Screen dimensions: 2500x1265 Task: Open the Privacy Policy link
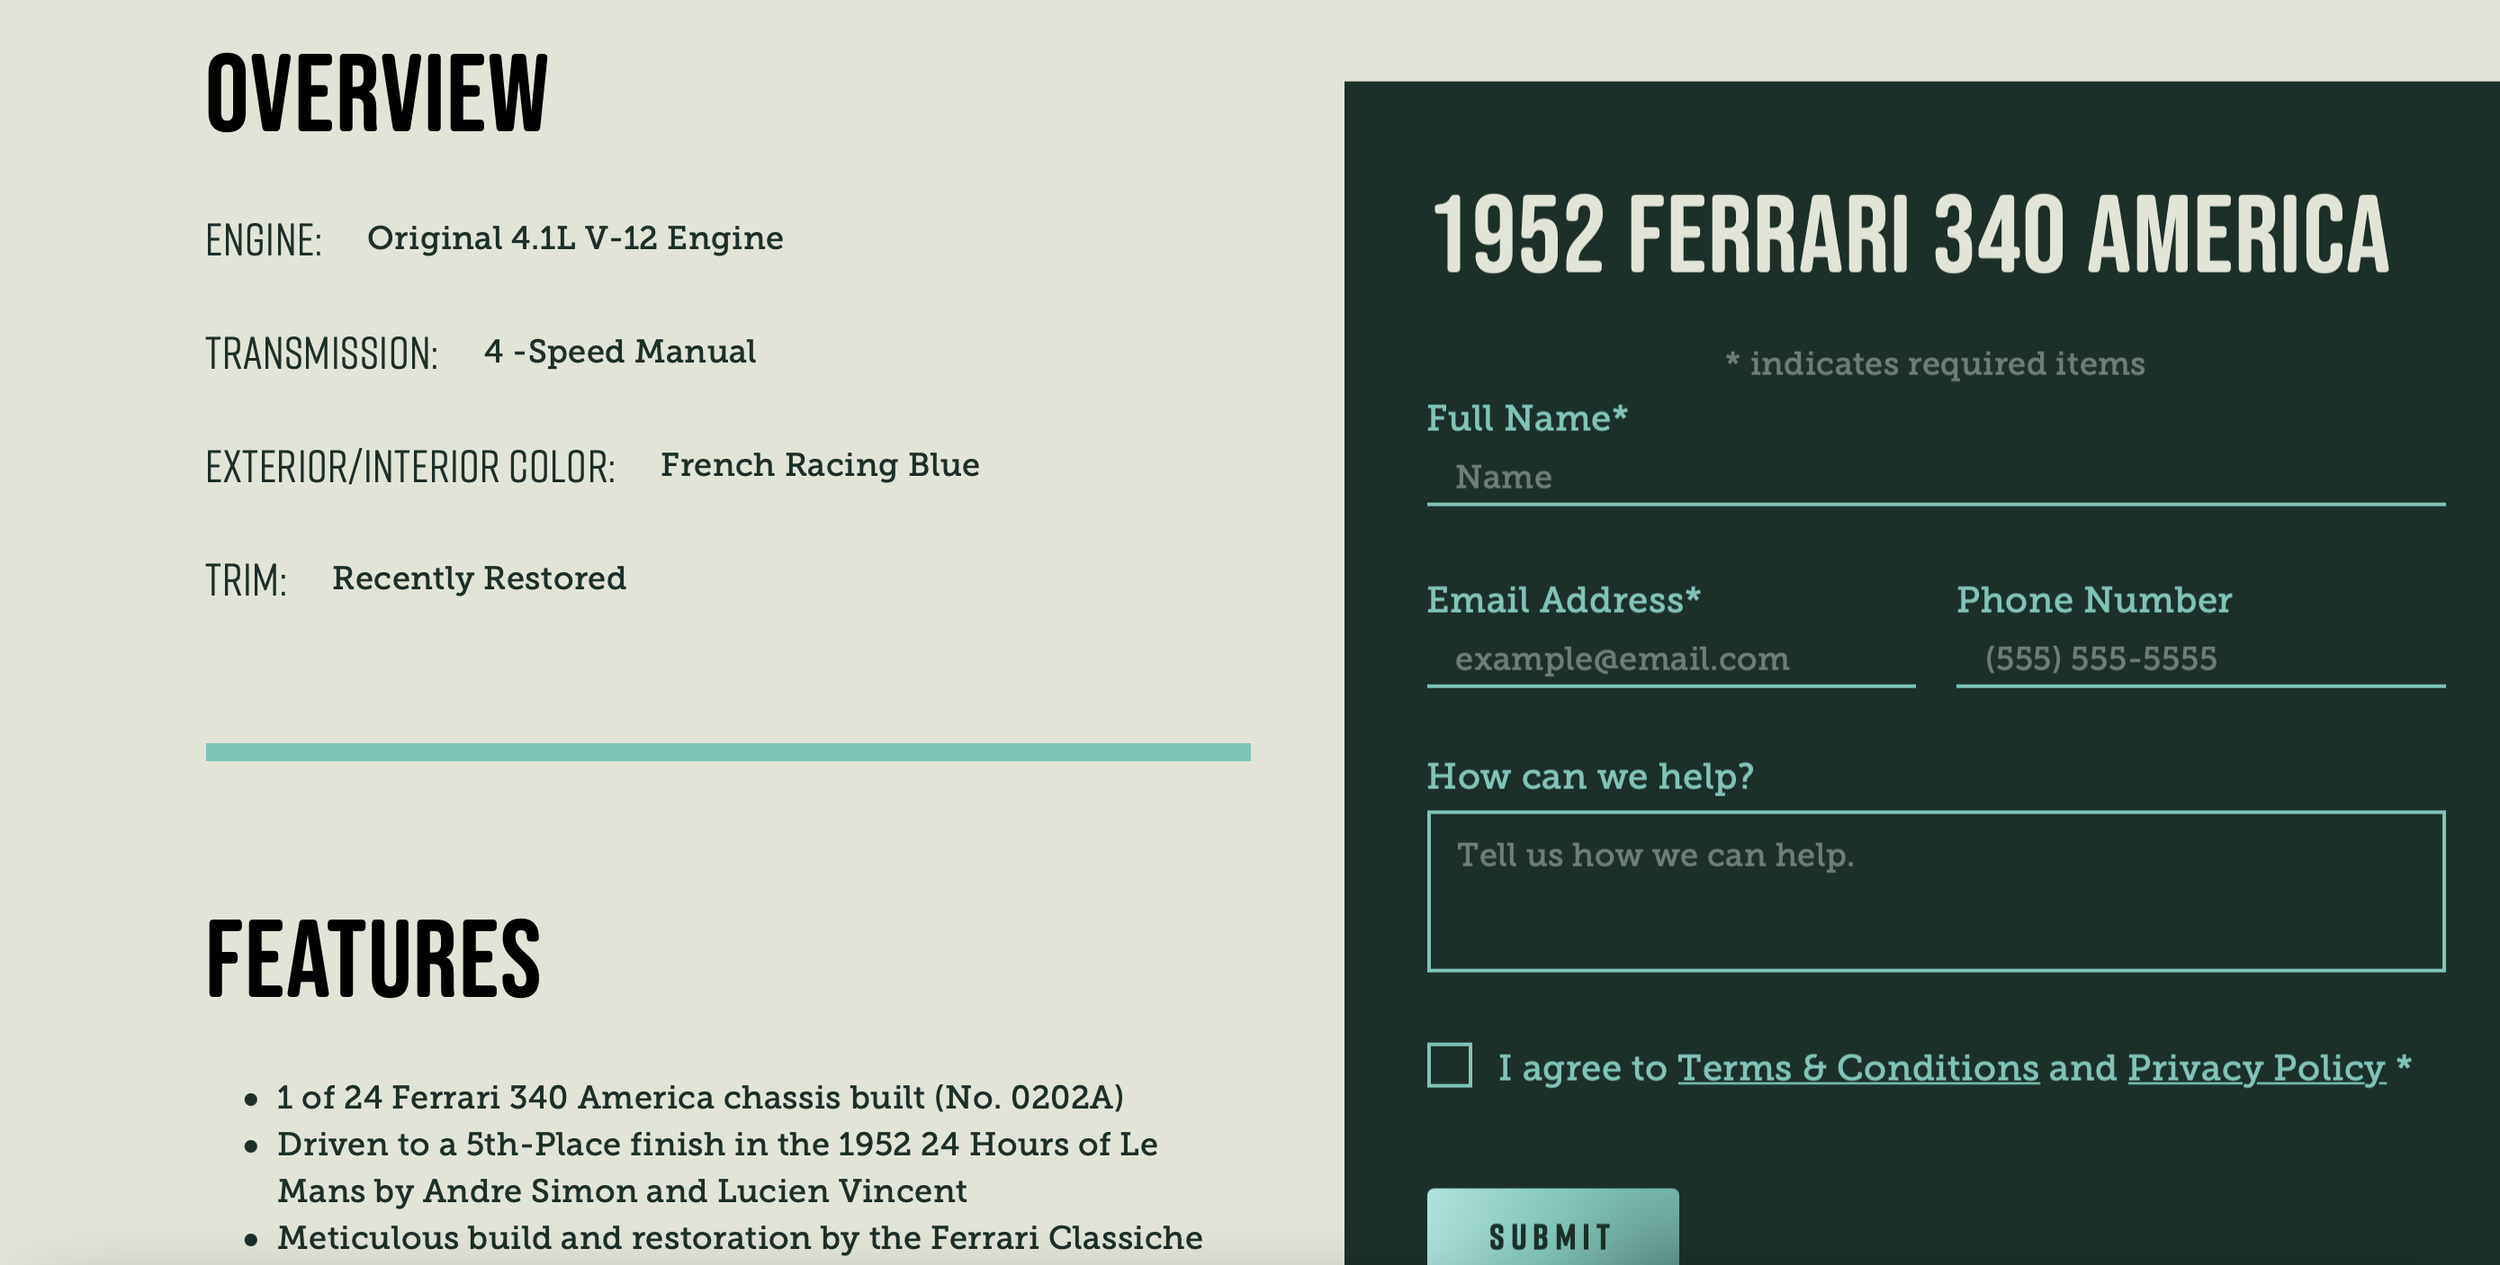tap(2256, 1068)
